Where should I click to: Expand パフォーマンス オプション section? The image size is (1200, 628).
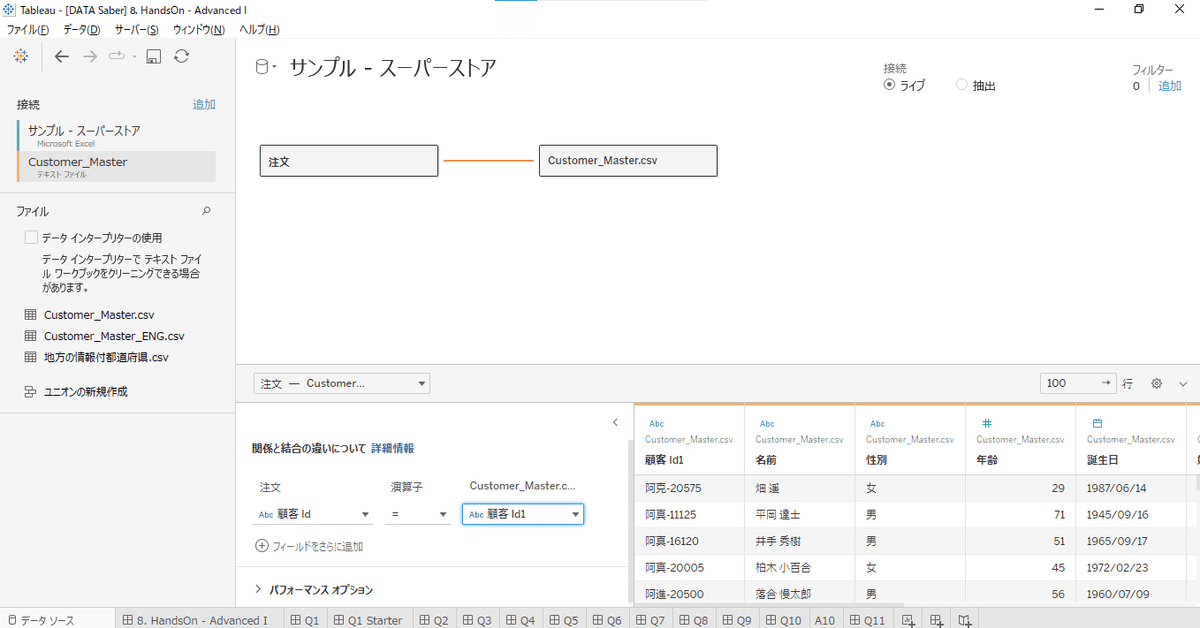tap(259, 590)
